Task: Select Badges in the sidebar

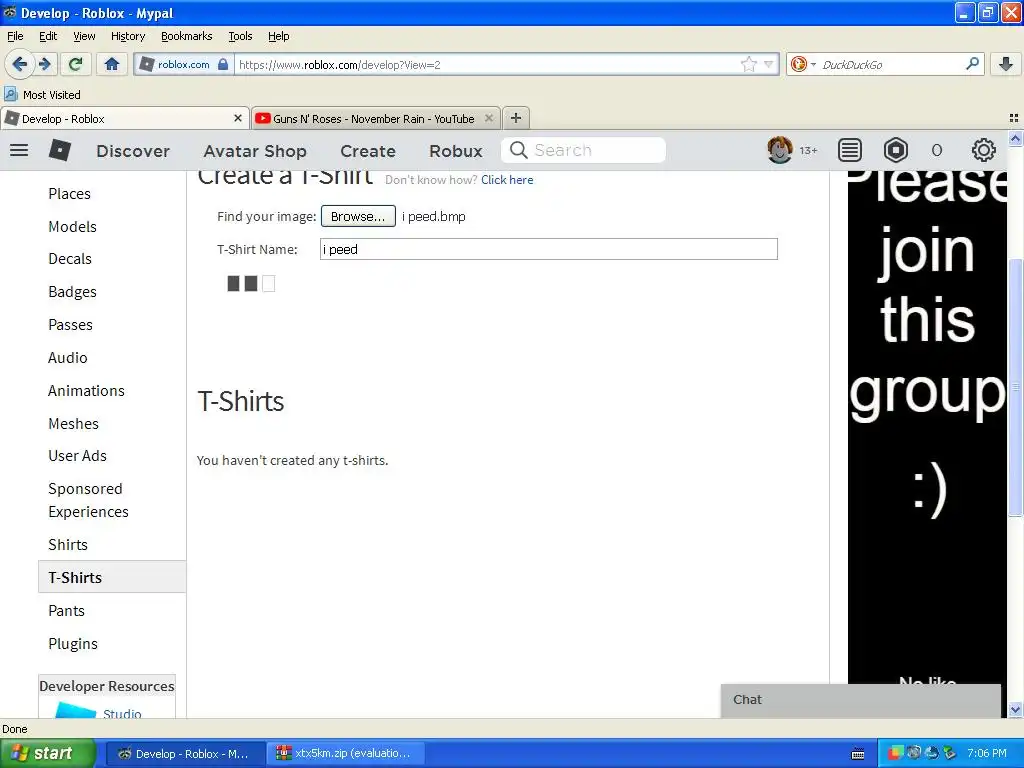Action: 72,292
